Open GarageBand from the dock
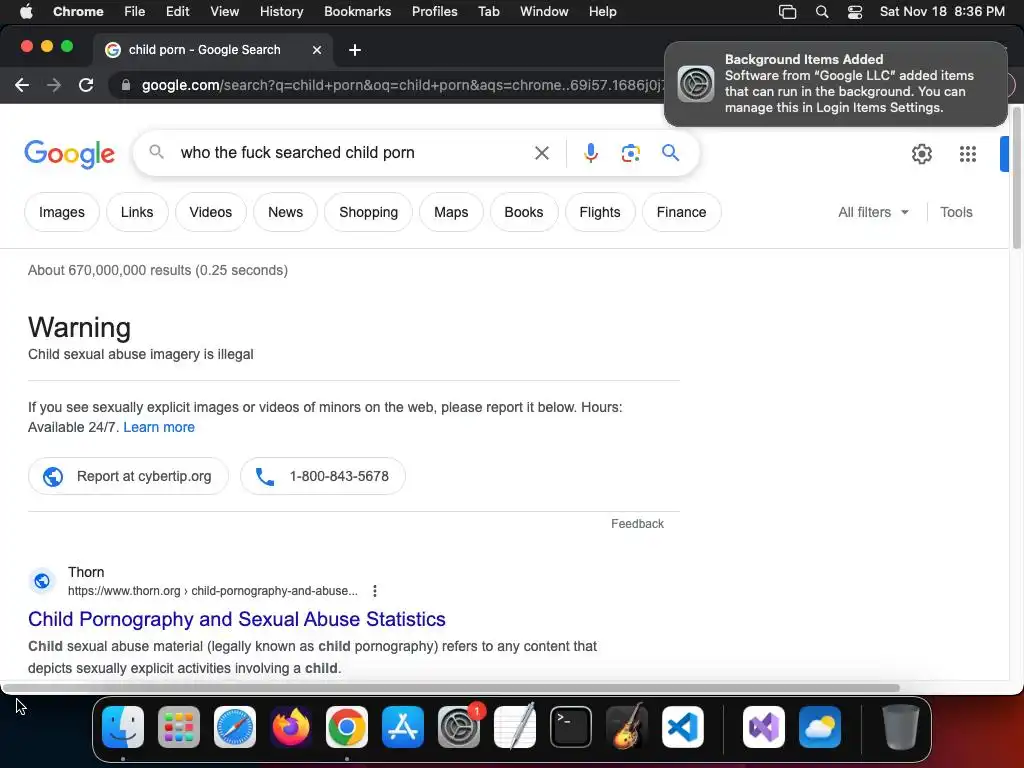 point(627,727)
